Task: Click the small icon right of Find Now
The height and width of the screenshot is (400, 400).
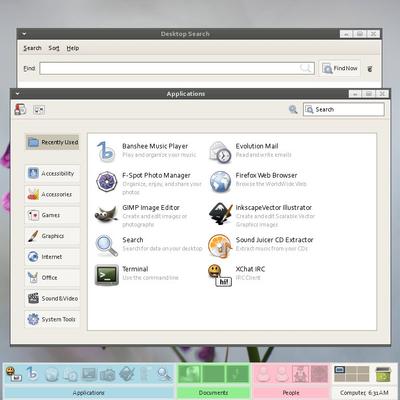Action: pyautogui.click(x=370, y=69)
